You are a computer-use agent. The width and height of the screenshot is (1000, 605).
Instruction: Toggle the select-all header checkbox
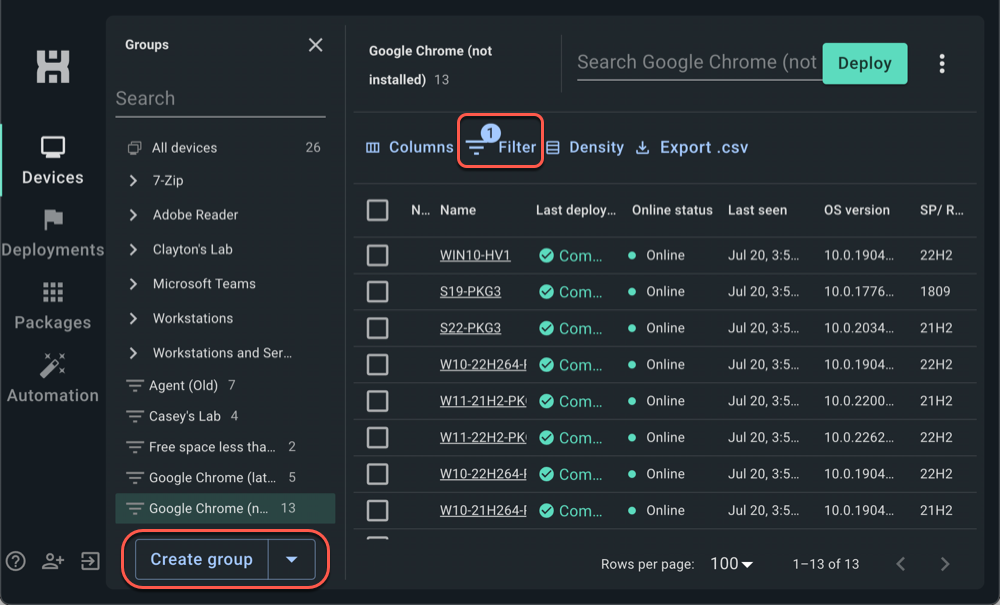click(x=378, y=210)
